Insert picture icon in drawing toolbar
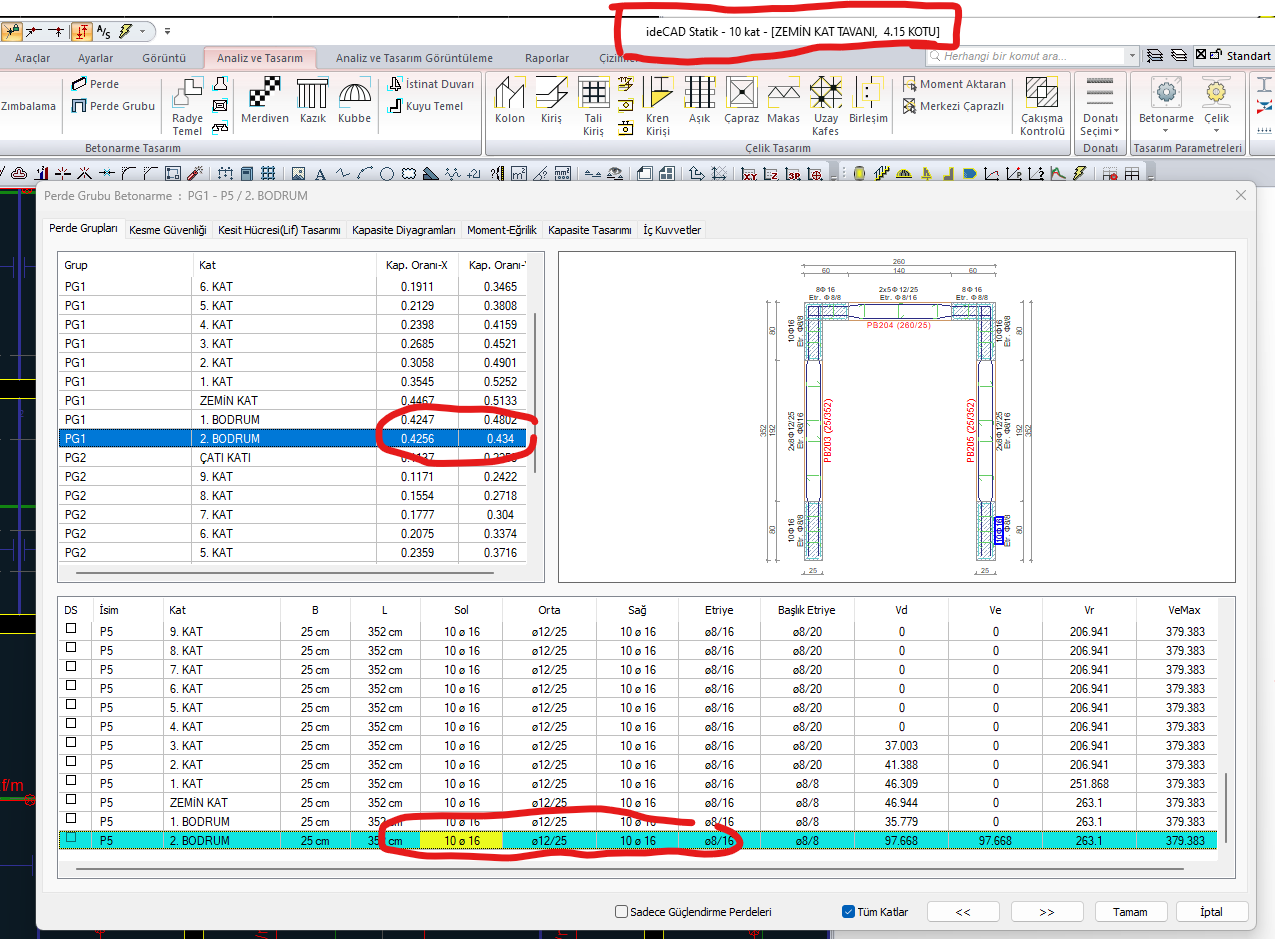This screenshot has width=1275, height=939. tap(299, 174)
